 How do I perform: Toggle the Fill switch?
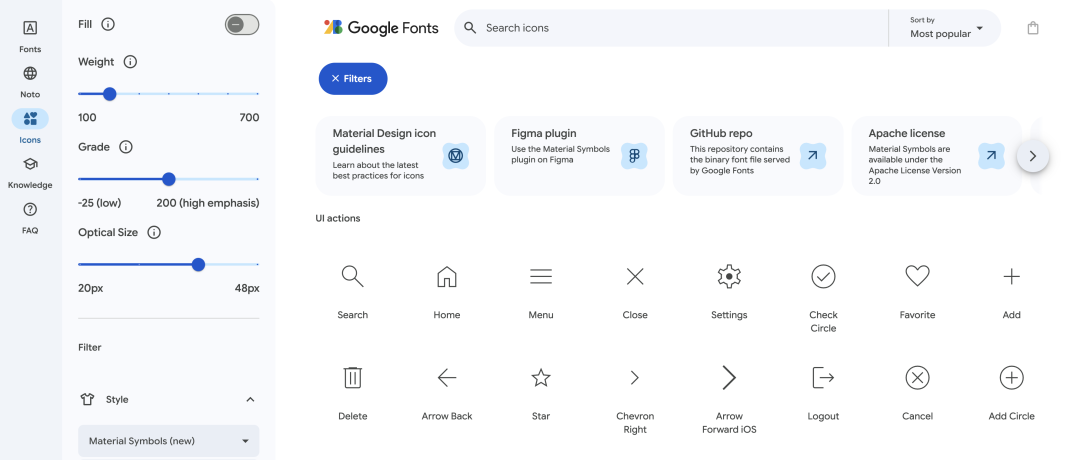click(x=242, y=25)
